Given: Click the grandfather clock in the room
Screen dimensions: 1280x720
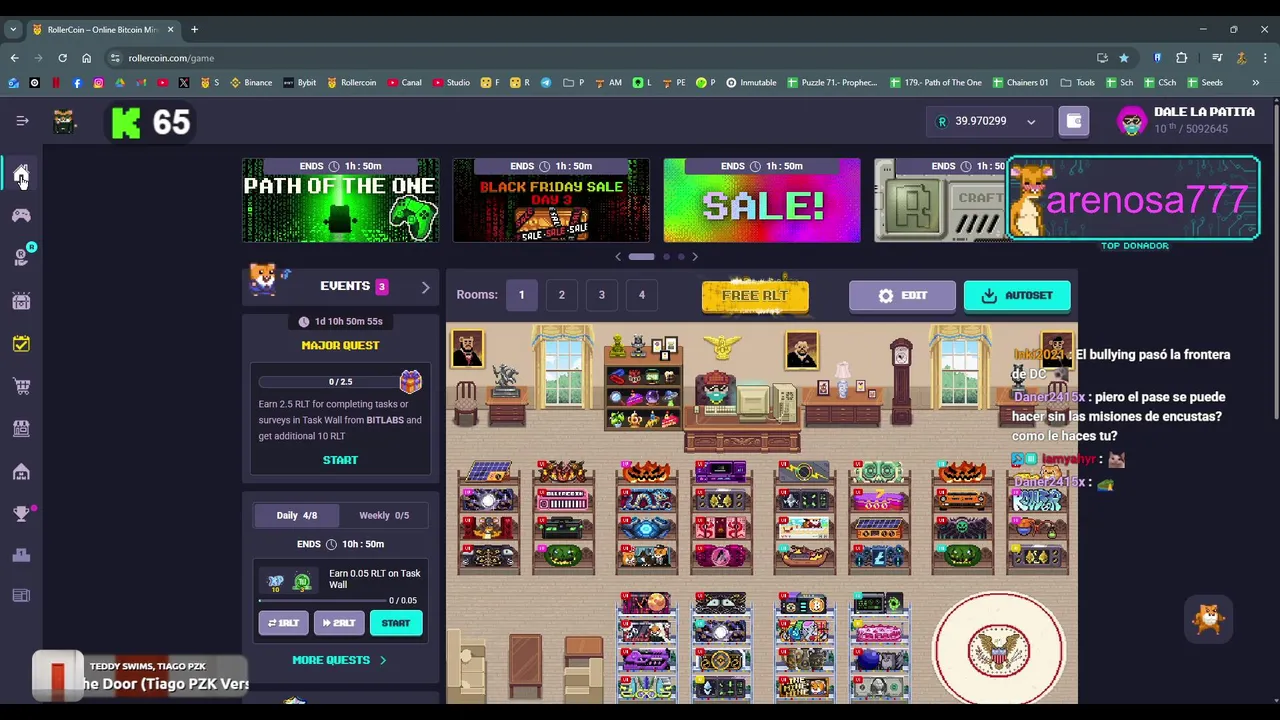Looking at the screenshot, I should click(x=901, y=380).
